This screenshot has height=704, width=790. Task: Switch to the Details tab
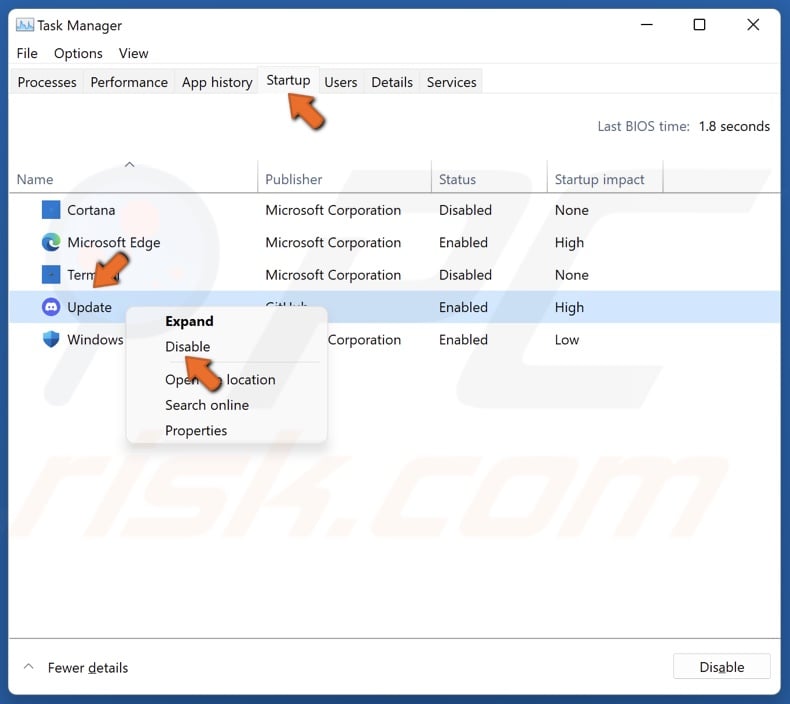[392, 82]
